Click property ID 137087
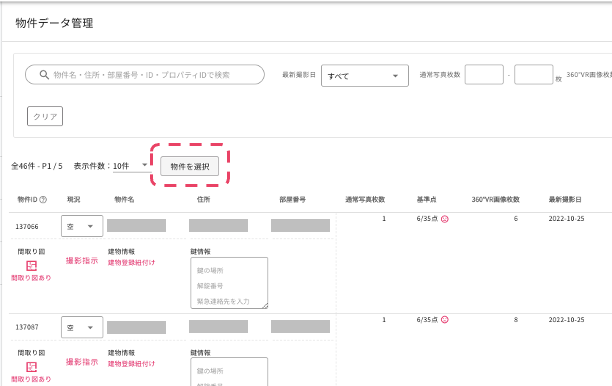Image resolution: width=612 pixels, height=386 pixels. (27, 327)
